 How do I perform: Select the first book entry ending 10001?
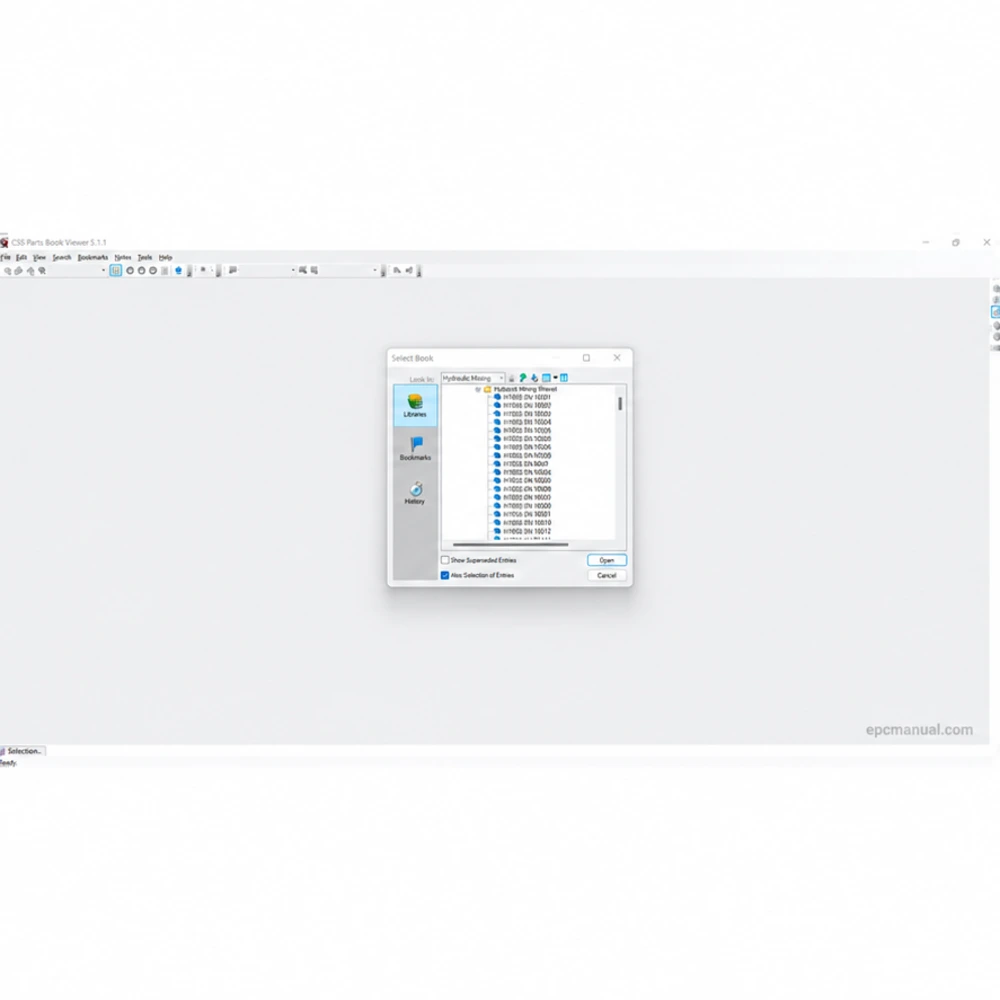pos(527,397)
